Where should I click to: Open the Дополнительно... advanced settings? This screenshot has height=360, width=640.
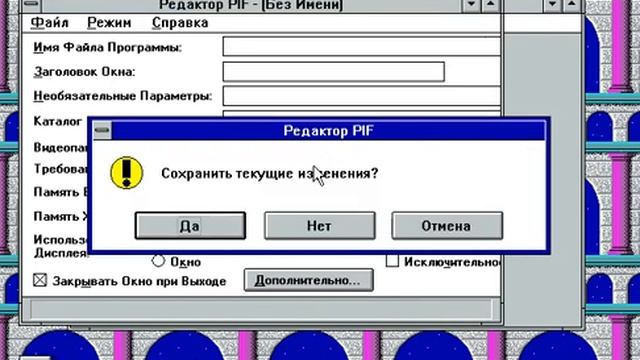pos(309,280)
